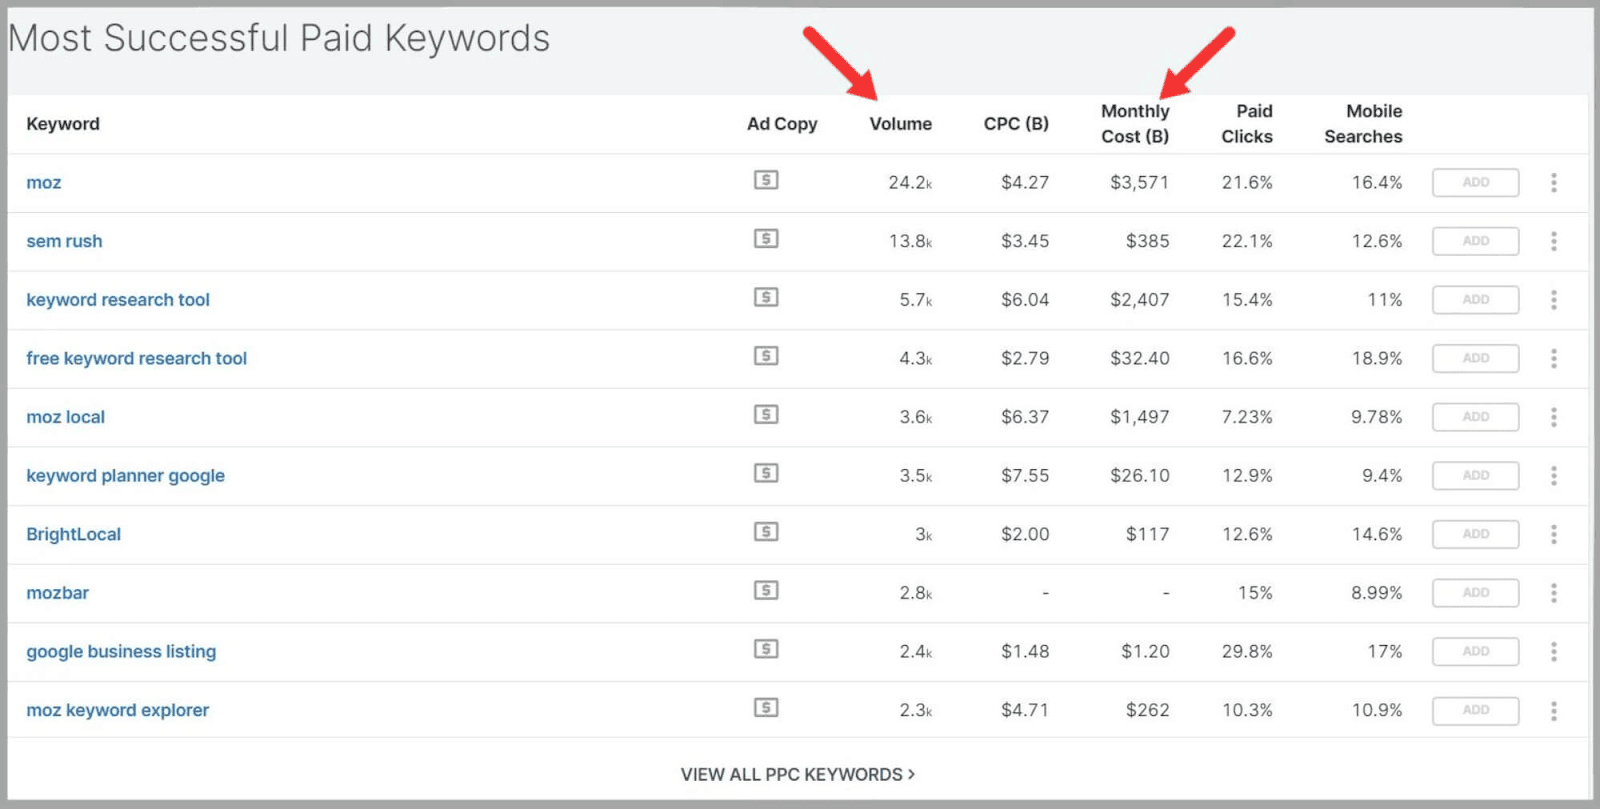Open the moz local keyword link
Screen dimensions: 1600x809
(x=65, y=417)
